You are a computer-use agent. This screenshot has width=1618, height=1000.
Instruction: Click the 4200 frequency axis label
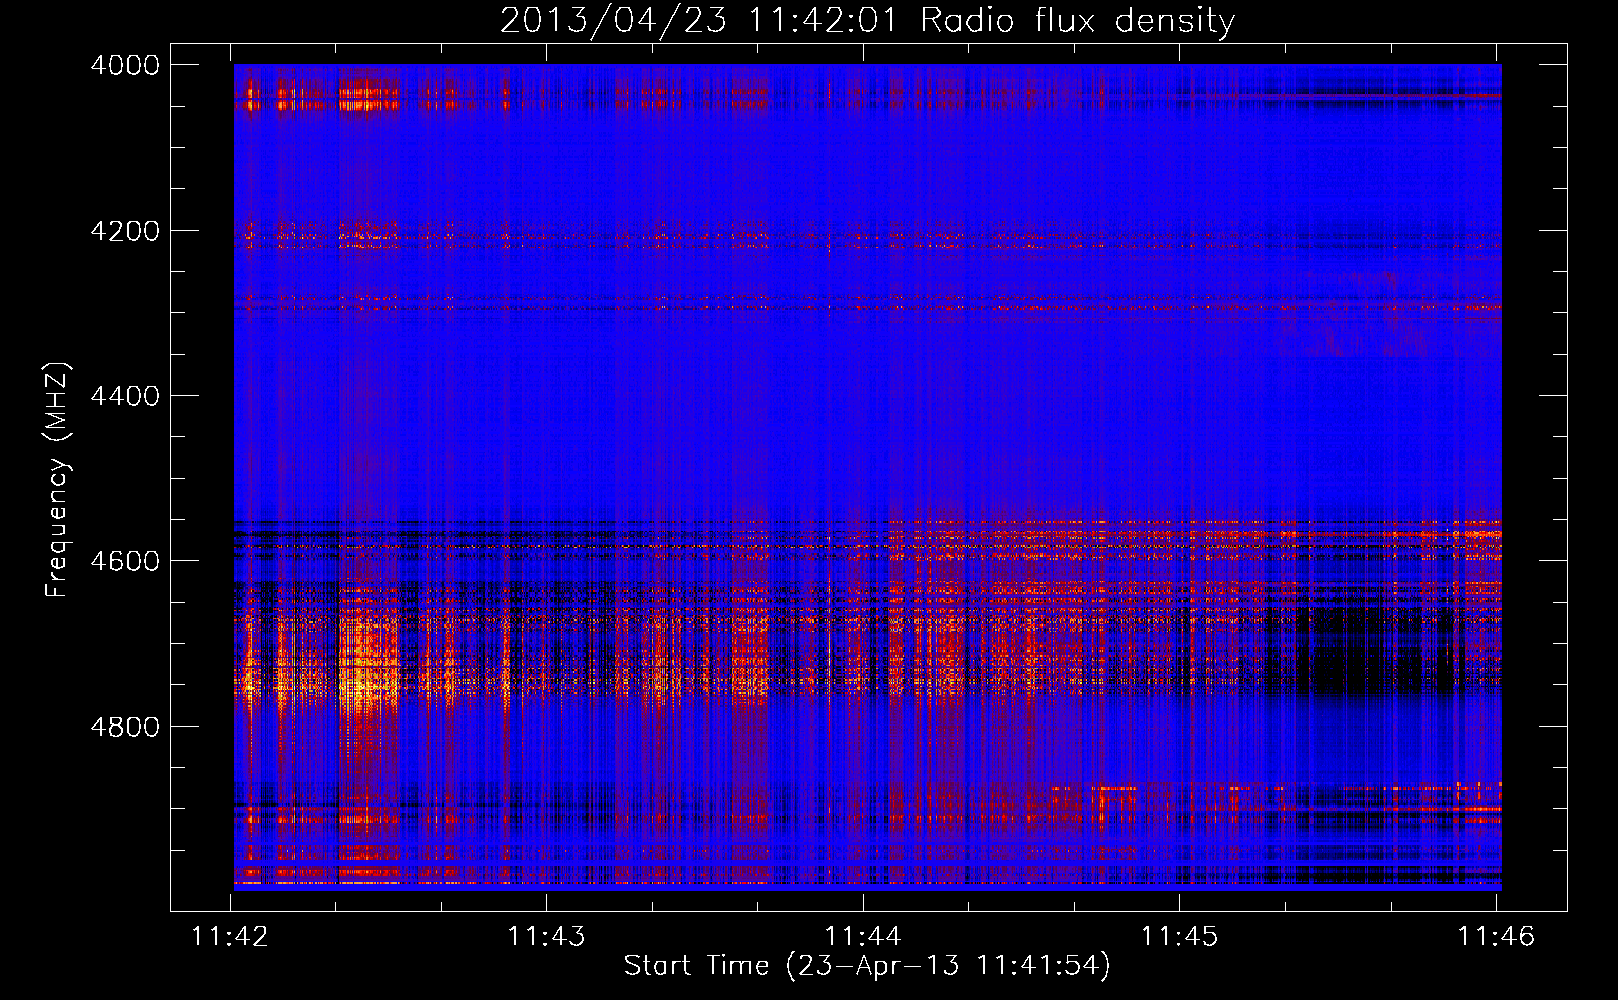pos(125,231)
